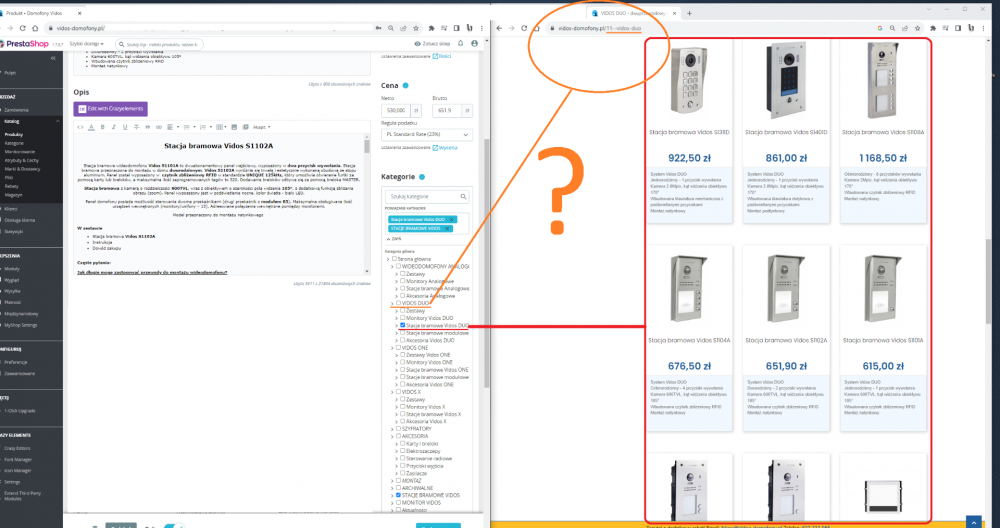
Task: Check the 'SZYFRATORY' category checkbox
Action: (x=399, y=429)
